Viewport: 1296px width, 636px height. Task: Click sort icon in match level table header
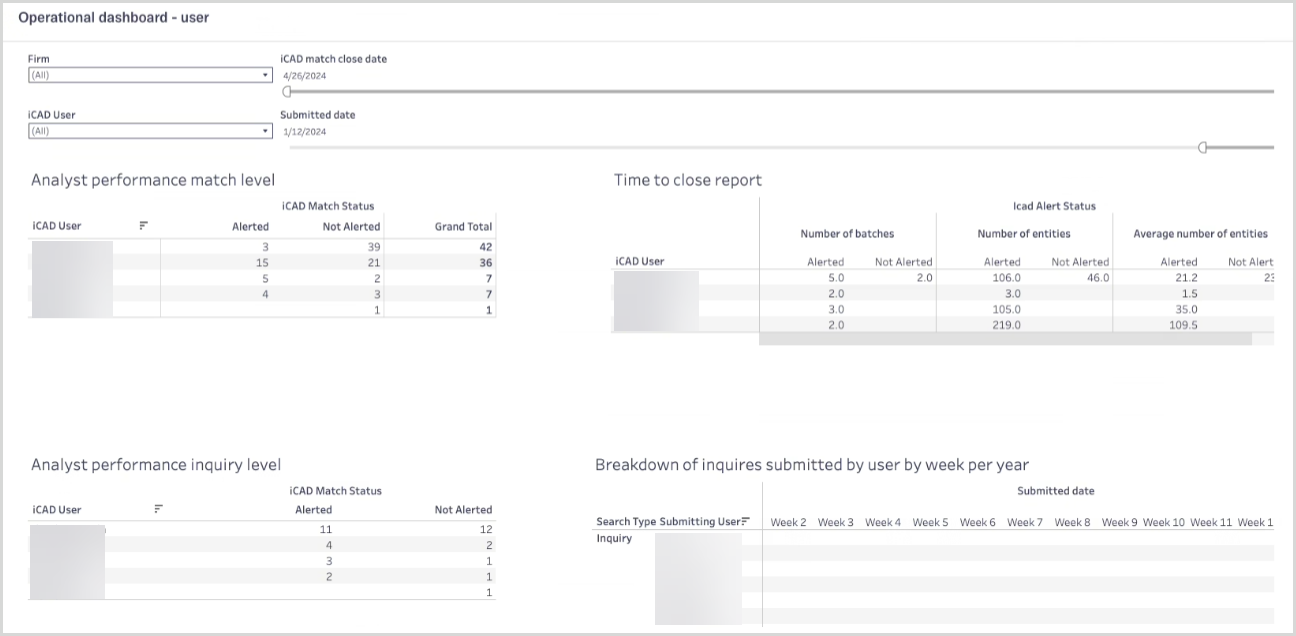click(144, 226)
